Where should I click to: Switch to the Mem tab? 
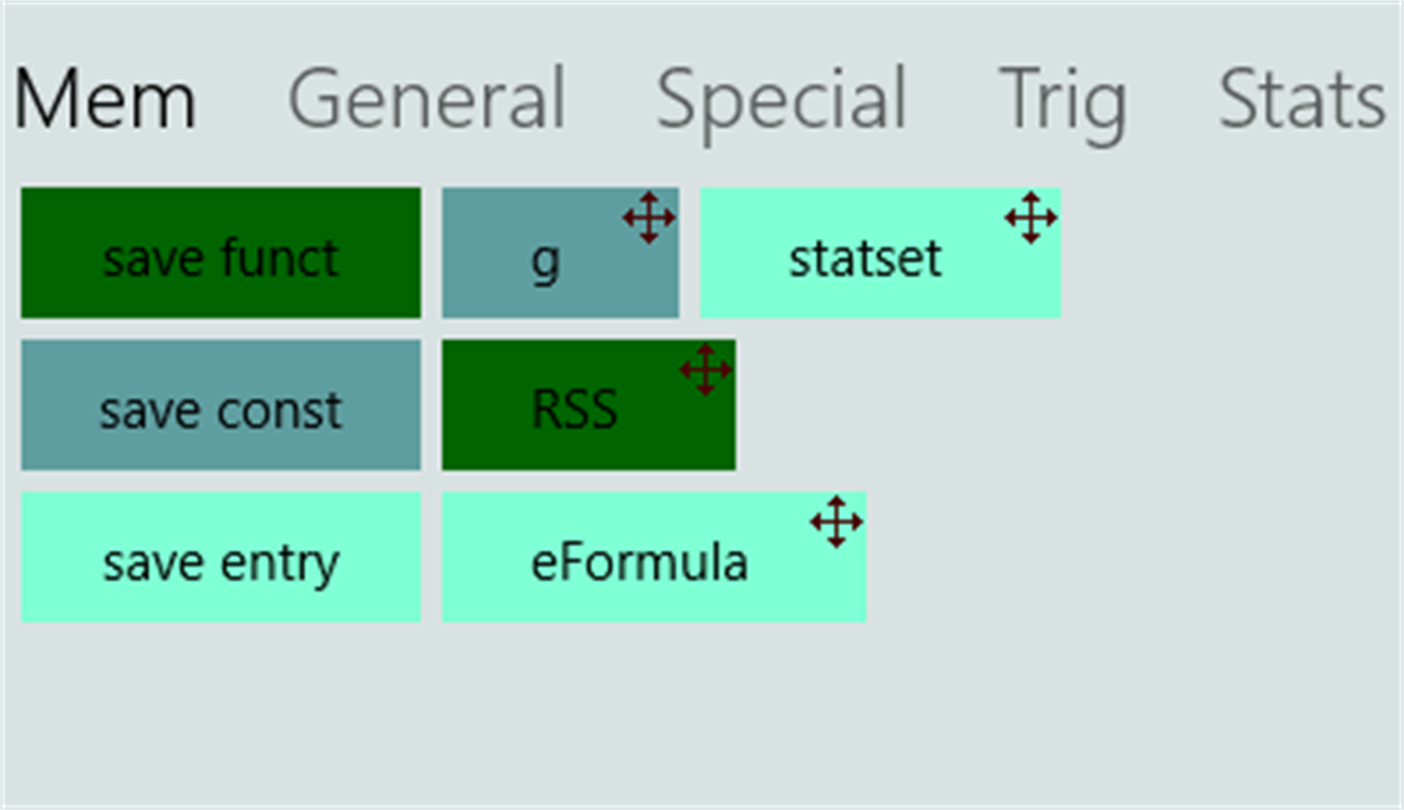pos(105,99)
